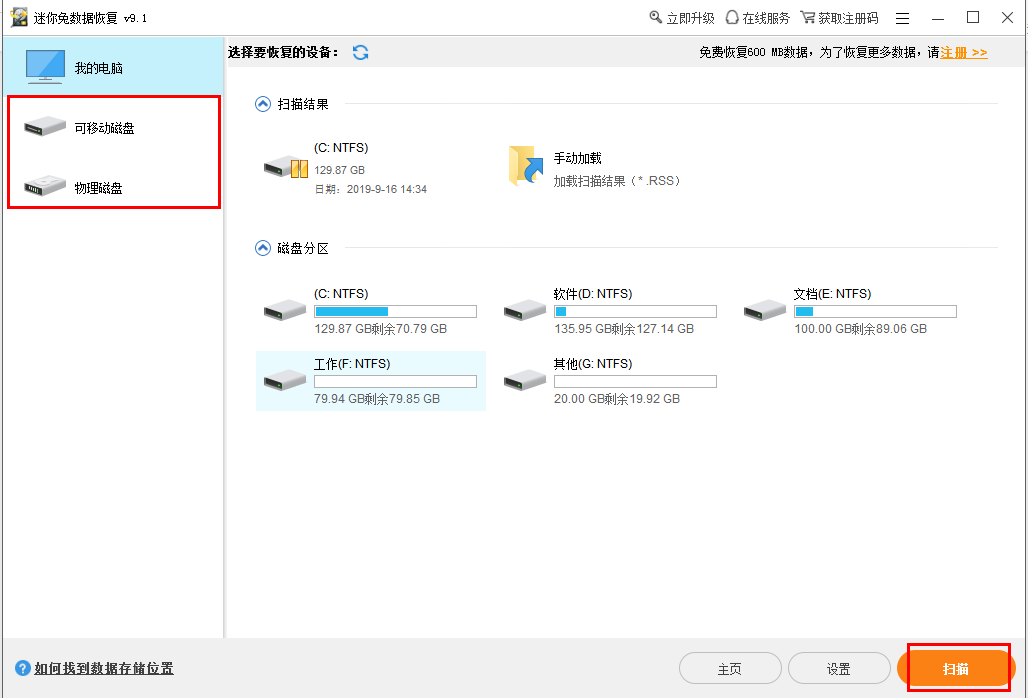Open the 注册 >> link

(964, 52)
